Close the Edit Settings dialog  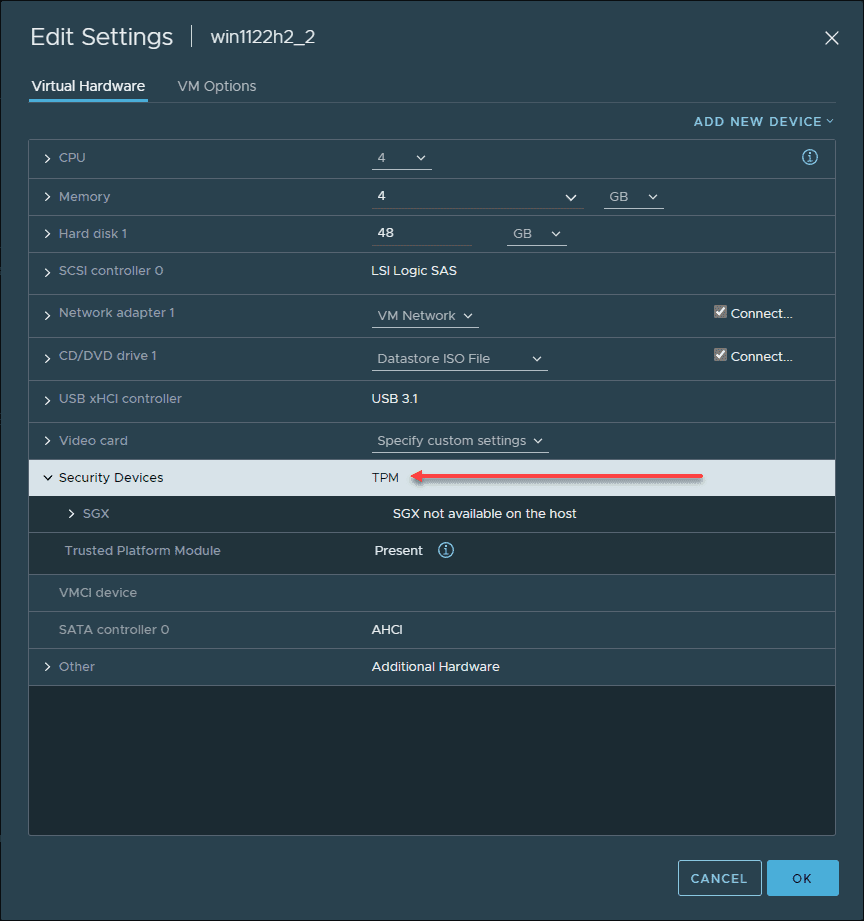coord(831,38)
